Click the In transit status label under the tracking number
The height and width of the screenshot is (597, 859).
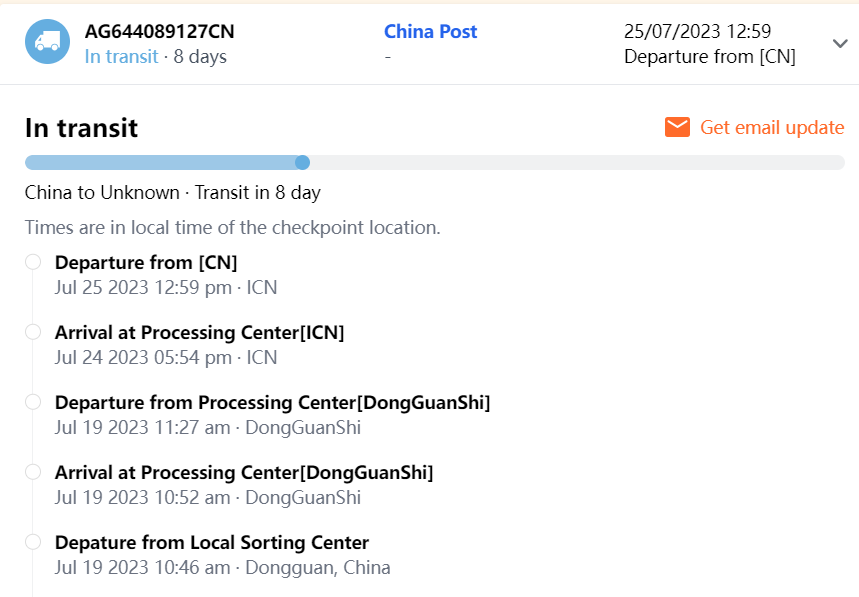tap(121, 56)
